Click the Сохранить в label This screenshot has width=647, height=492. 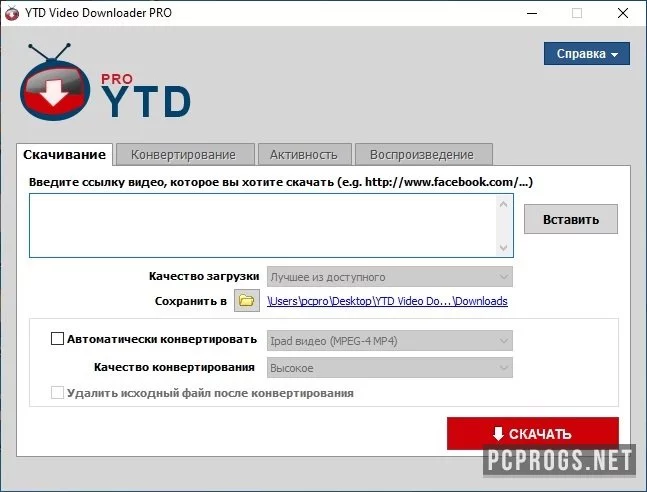(x=191, y=301)
